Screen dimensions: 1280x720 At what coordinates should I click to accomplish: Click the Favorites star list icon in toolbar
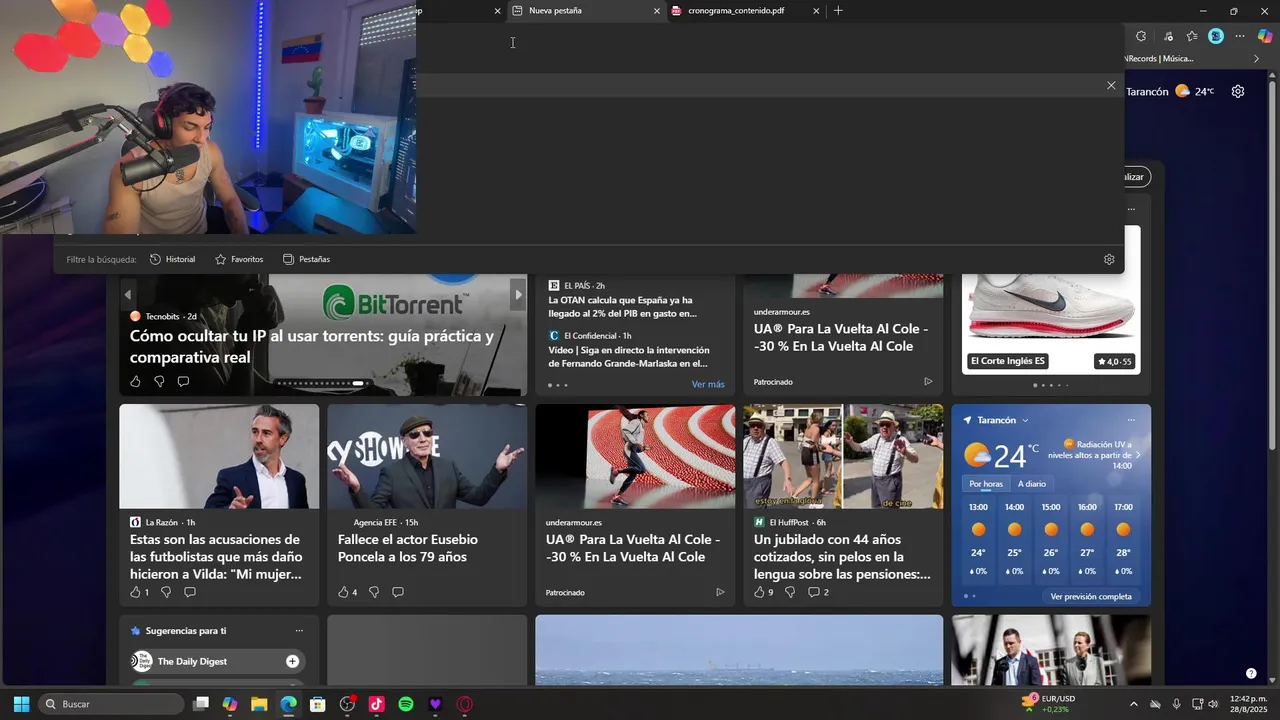pos(1192,36)
